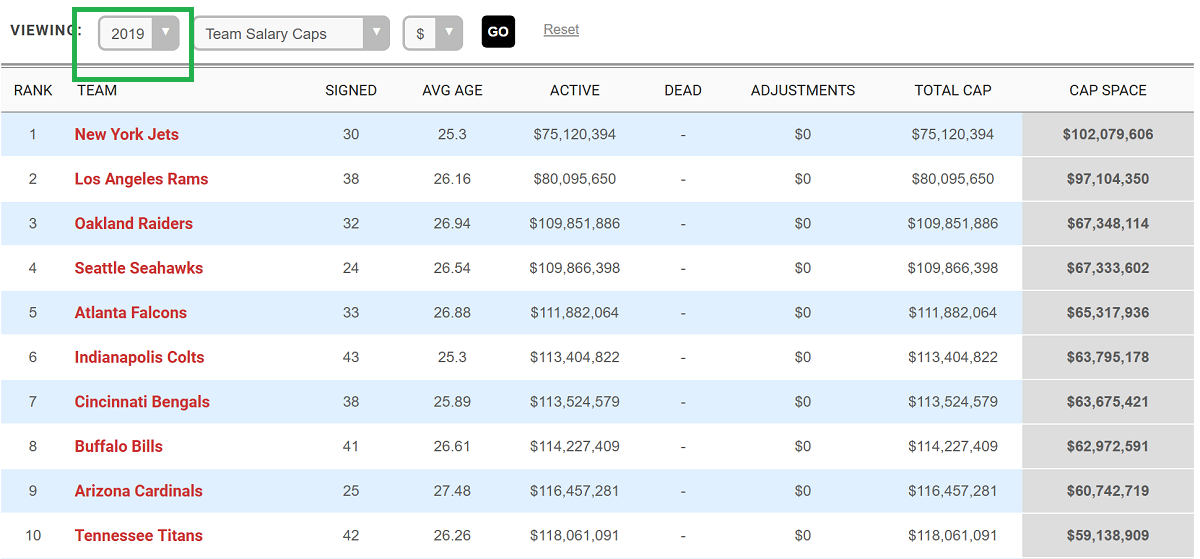Sort by the TEAM column header
The width and height of the screenshot is (1200, 559).
[97, 90]
